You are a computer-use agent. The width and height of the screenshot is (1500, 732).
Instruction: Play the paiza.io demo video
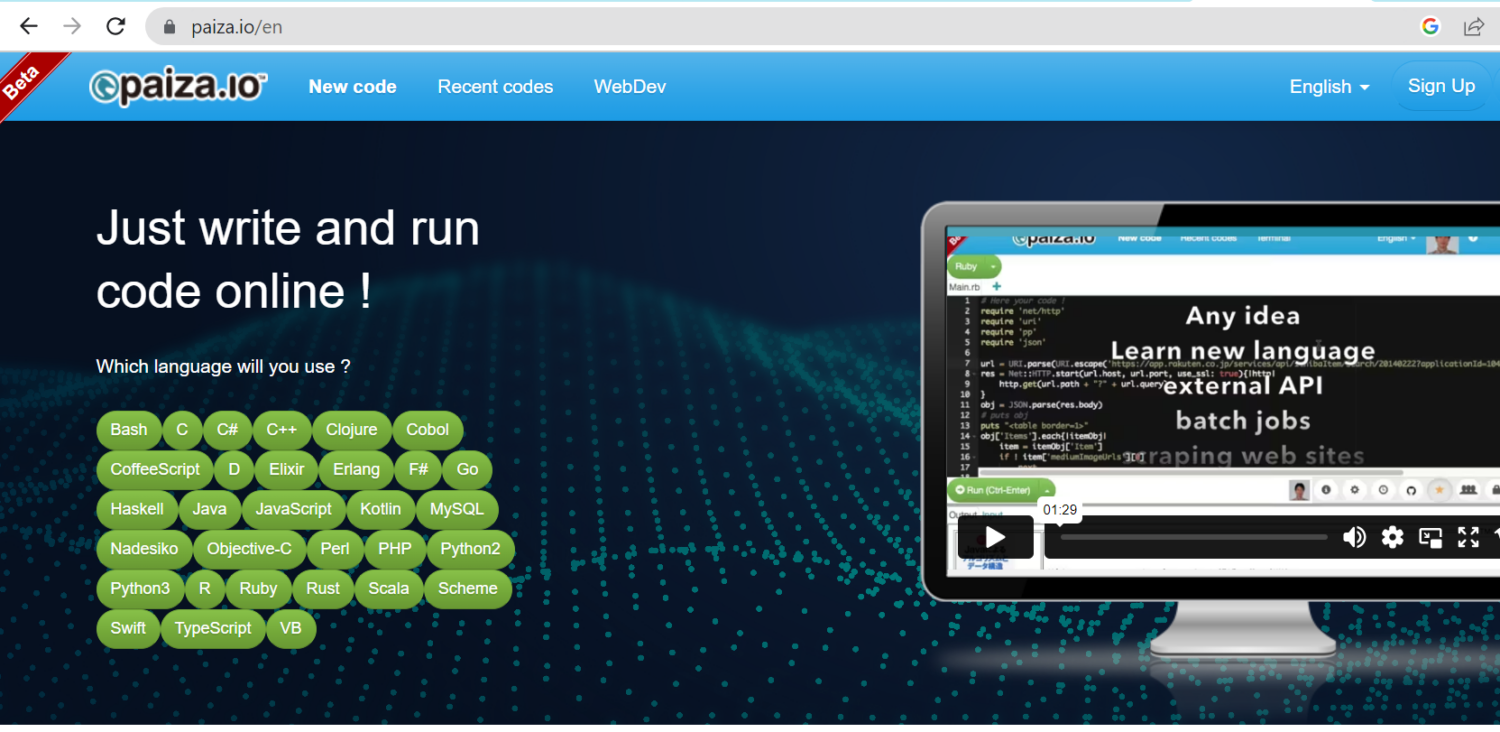(x=995, y=538)
